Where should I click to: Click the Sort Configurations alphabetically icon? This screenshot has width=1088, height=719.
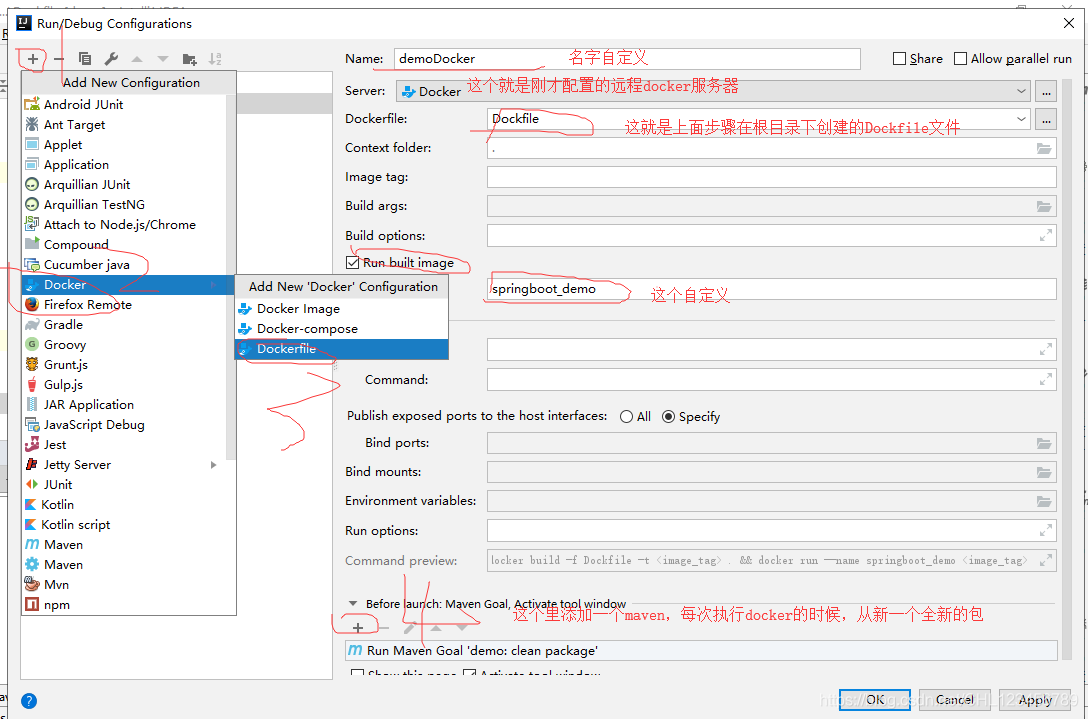(x=215, y=59)
